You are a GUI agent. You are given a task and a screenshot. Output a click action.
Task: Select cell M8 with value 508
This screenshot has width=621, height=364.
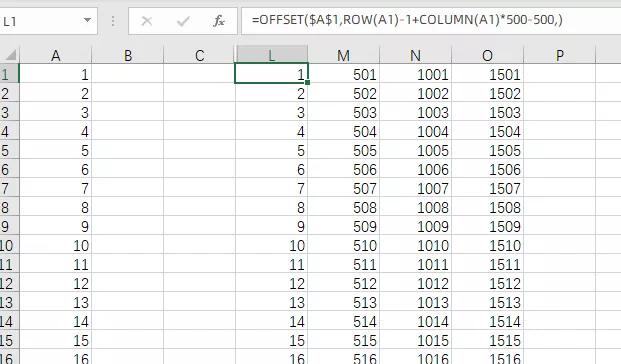[344, 207]
